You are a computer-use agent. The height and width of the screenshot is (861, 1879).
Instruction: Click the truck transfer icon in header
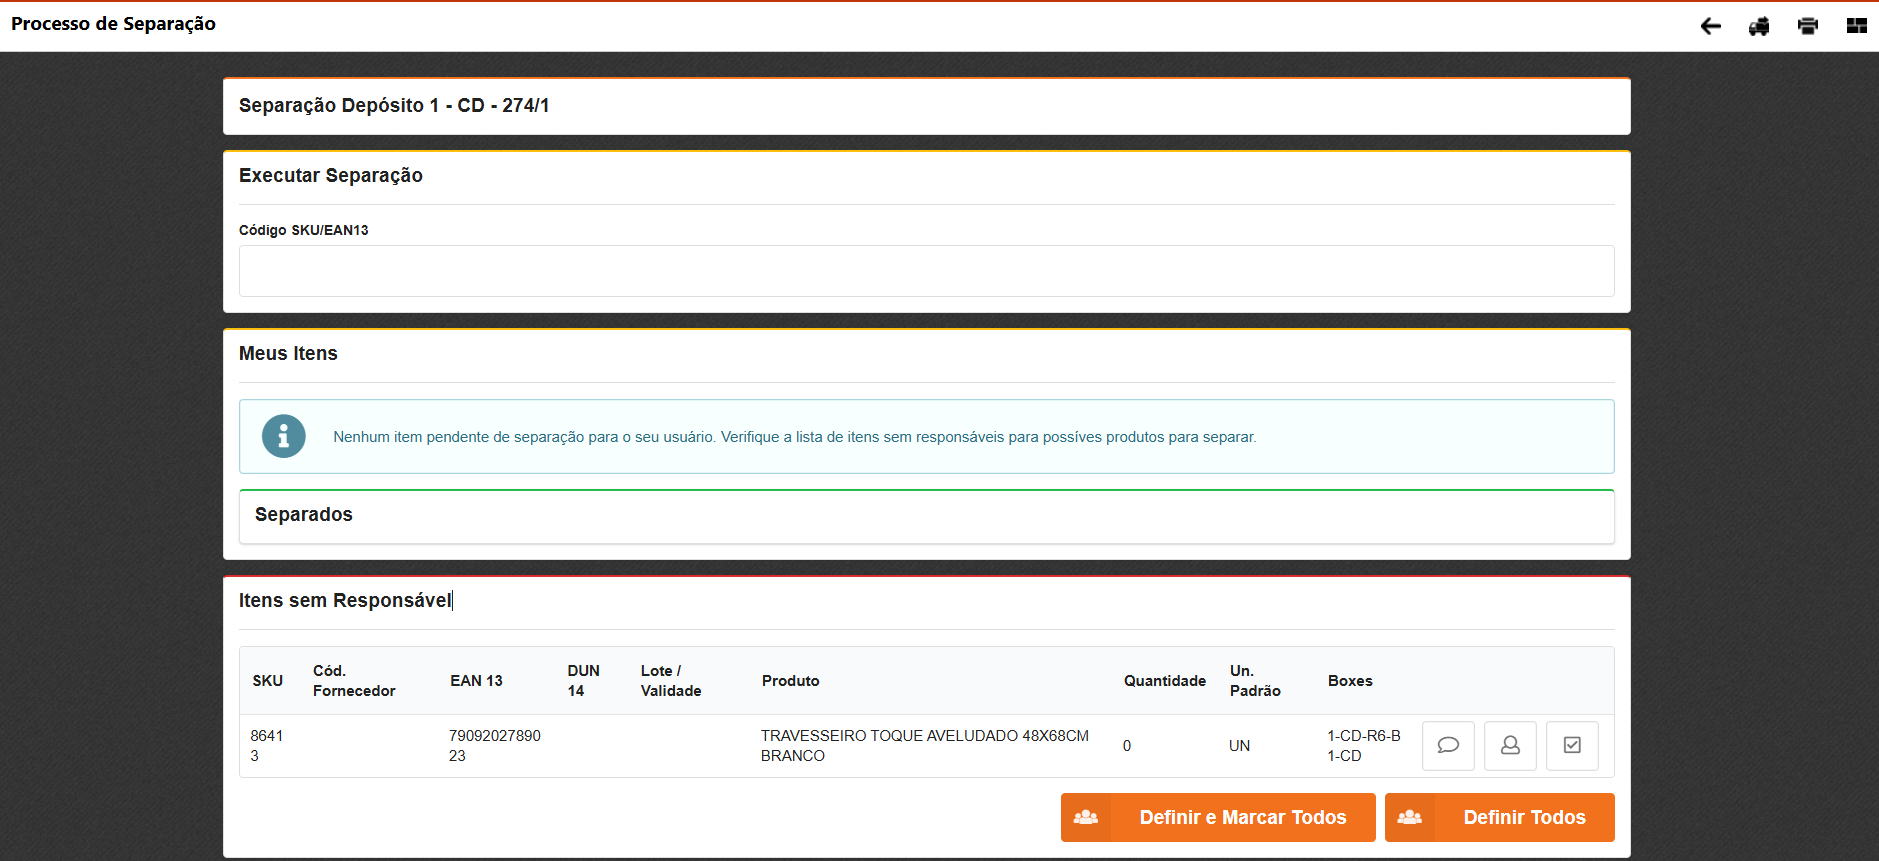pos(1759,26)
